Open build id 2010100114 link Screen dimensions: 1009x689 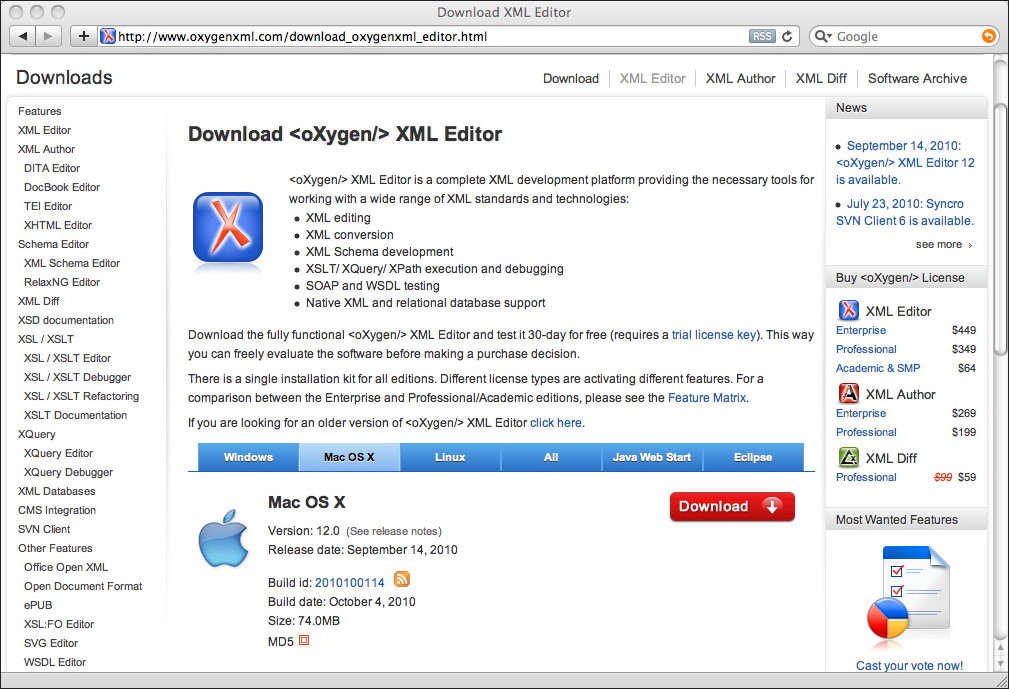tap(349, 583)
